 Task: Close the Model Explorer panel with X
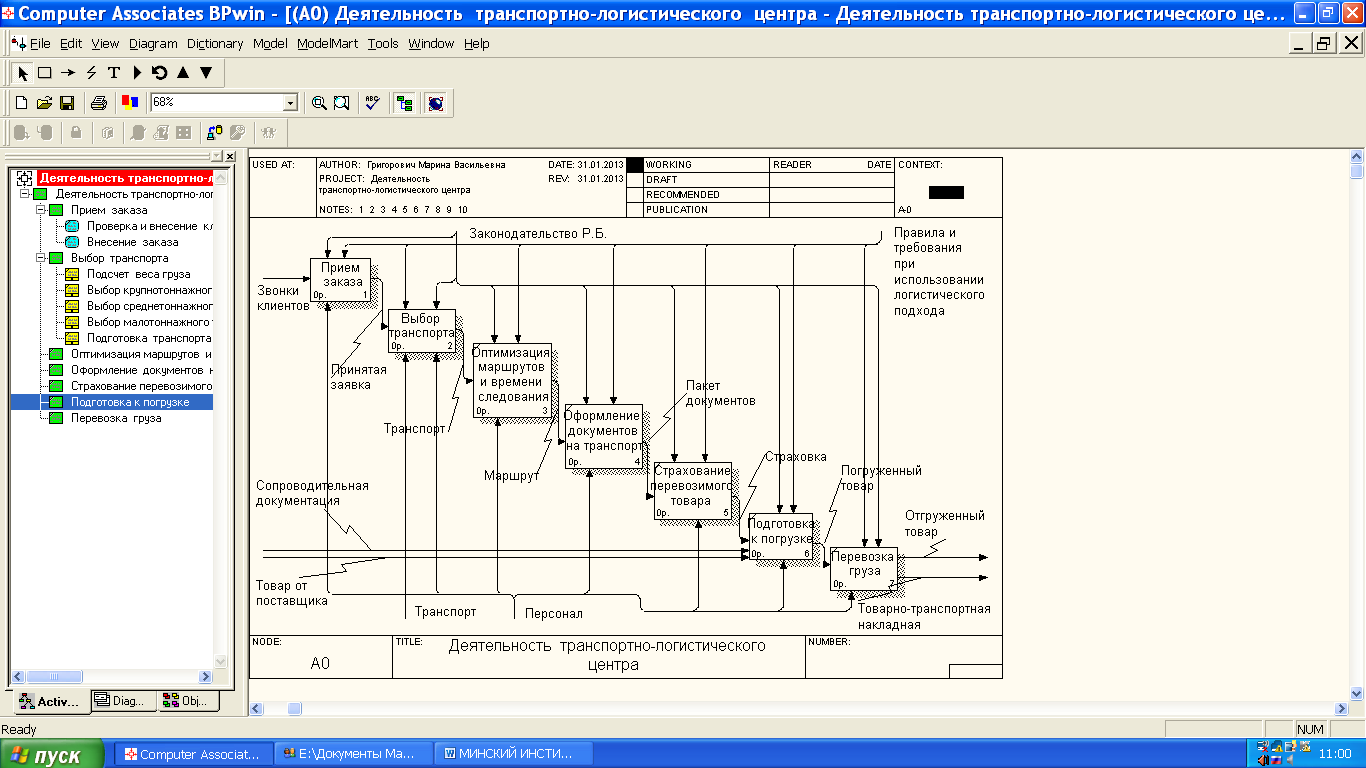pyautogui.click(x=231, y=156)
